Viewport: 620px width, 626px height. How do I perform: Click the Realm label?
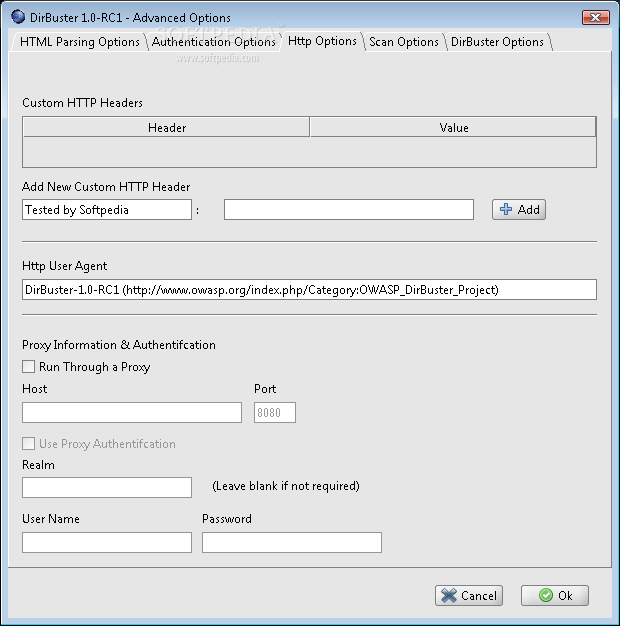tap(38, 465)
